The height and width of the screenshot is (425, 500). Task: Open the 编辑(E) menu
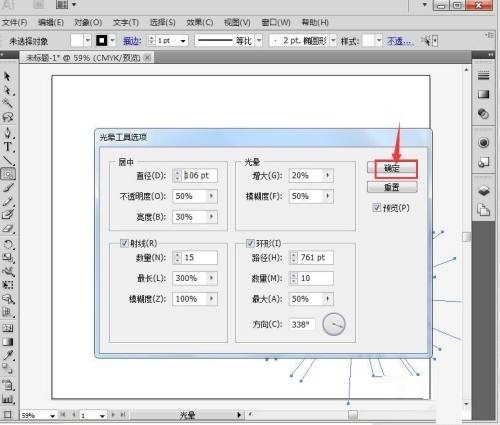pyautogui.click(x=51, y=22)
